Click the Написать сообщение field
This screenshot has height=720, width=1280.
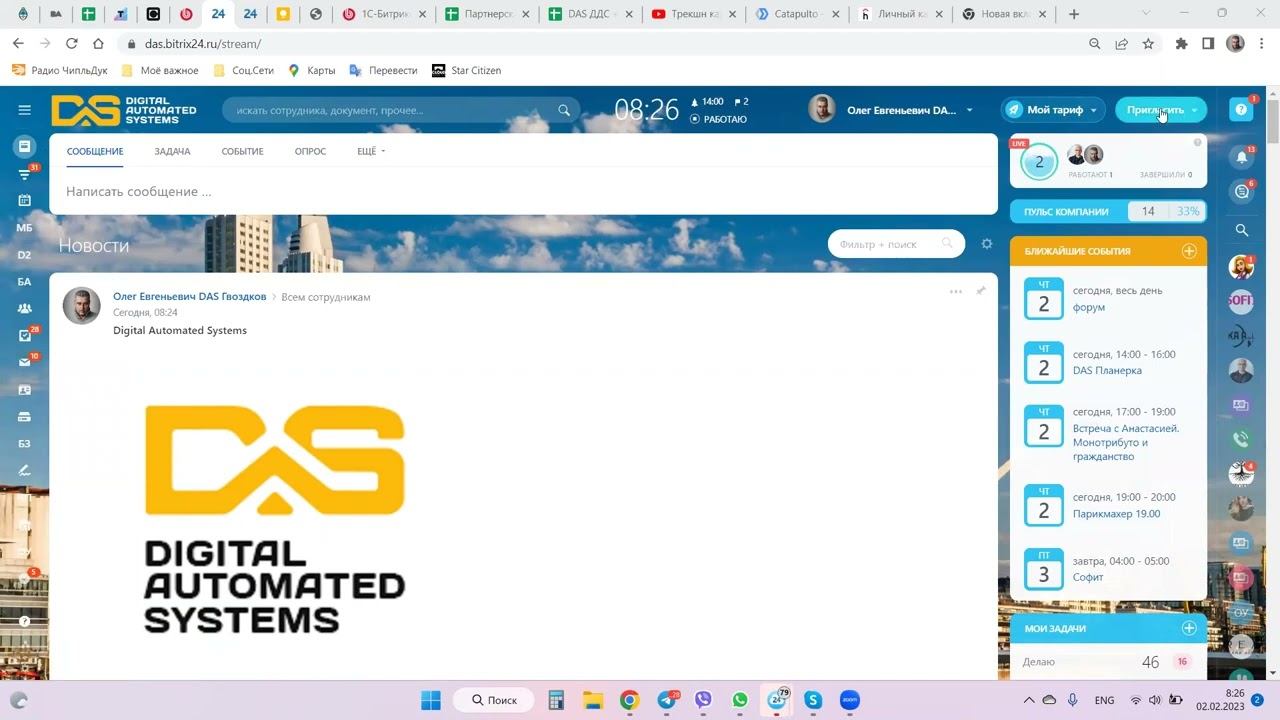click(x=523, y=191)
